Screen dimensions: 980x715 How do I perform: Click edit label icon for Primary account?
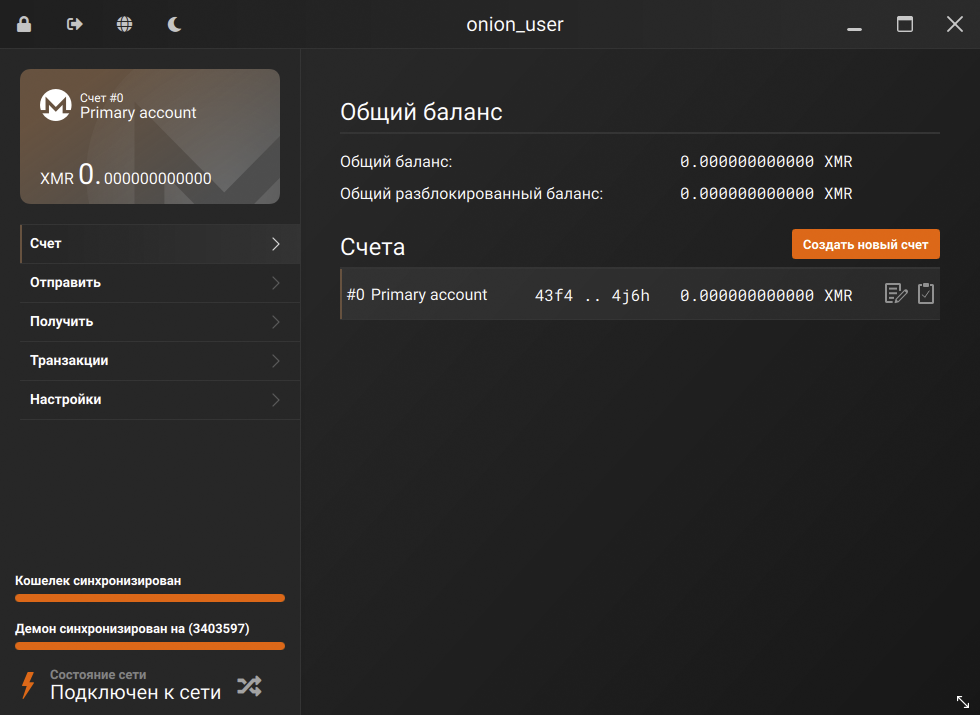tap(896, 294)
